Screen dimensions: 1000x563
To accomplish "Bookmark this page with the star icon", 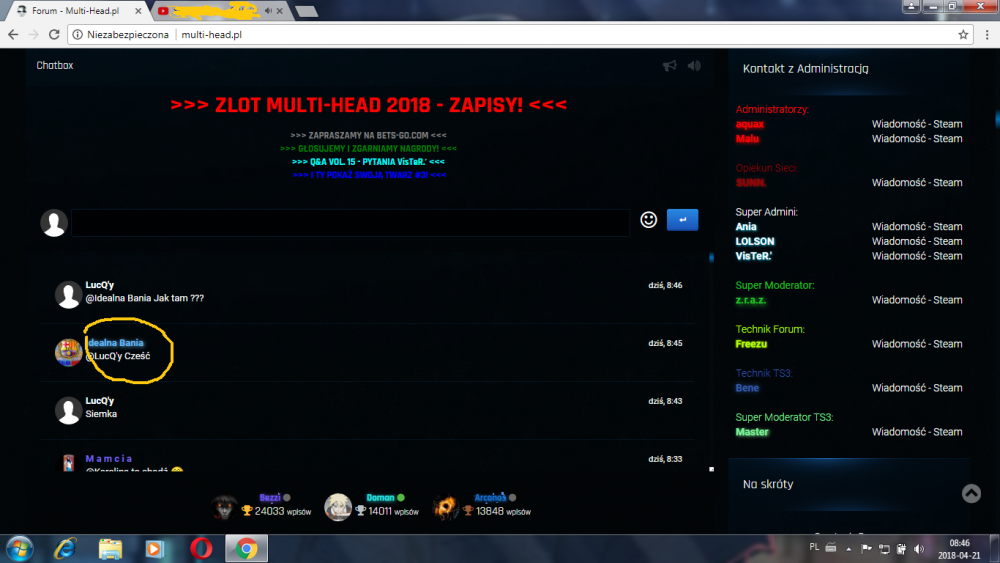I will [963, 34].
